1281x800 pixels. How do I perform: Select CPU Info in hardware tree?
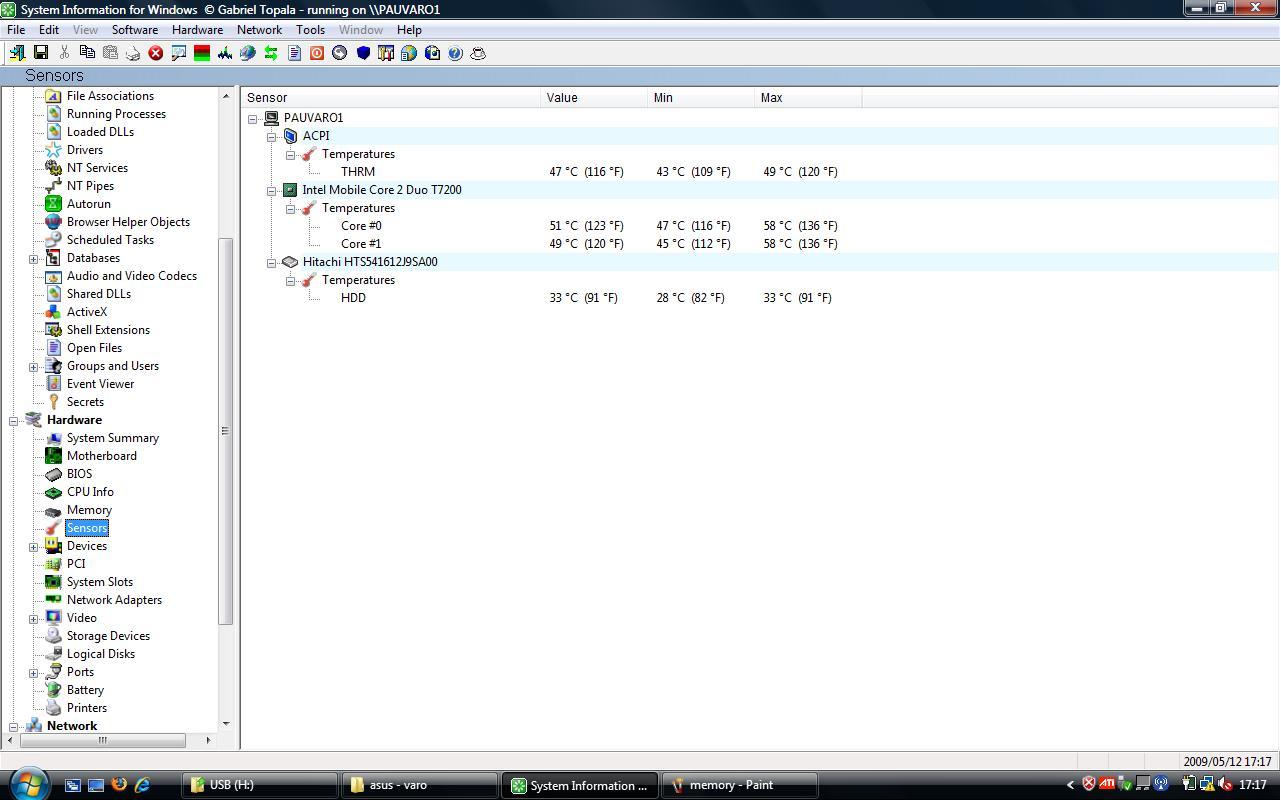click(x=90, y=492)
